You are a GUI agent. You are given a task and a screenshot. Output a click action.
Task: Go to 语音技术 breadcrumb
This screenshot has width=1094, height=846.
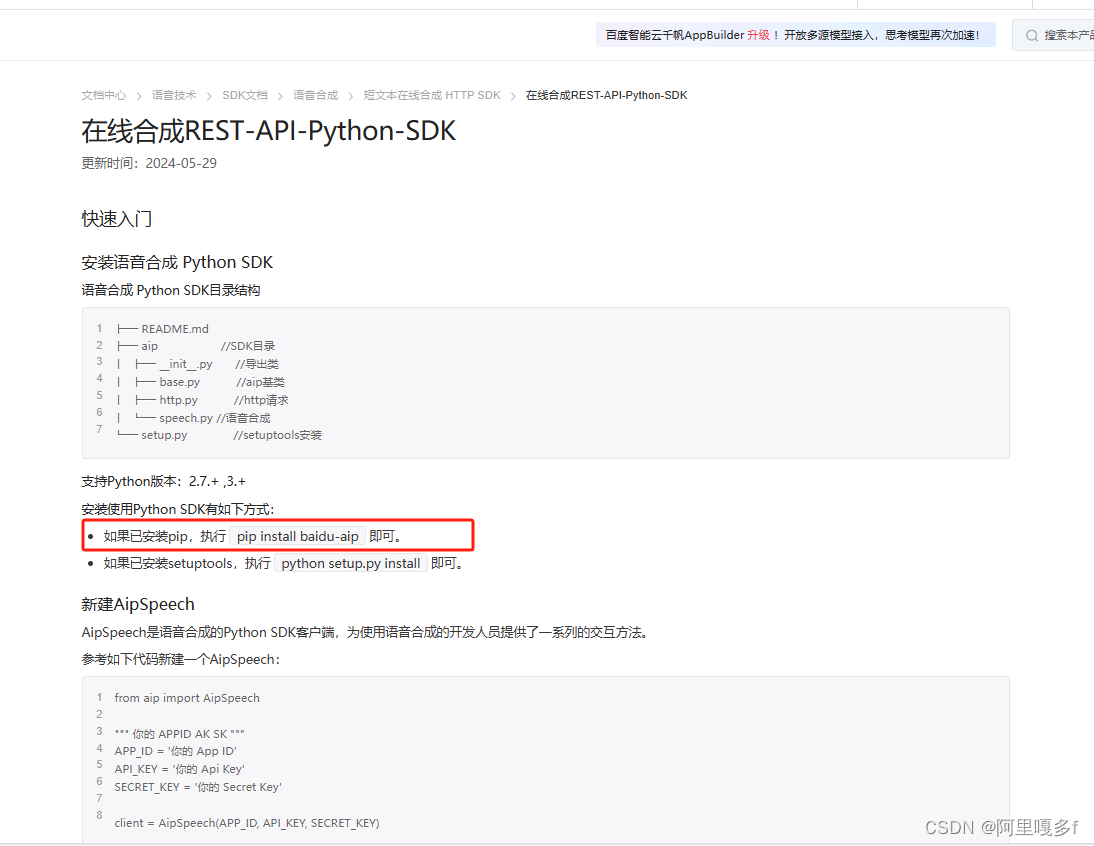point(174,95)
